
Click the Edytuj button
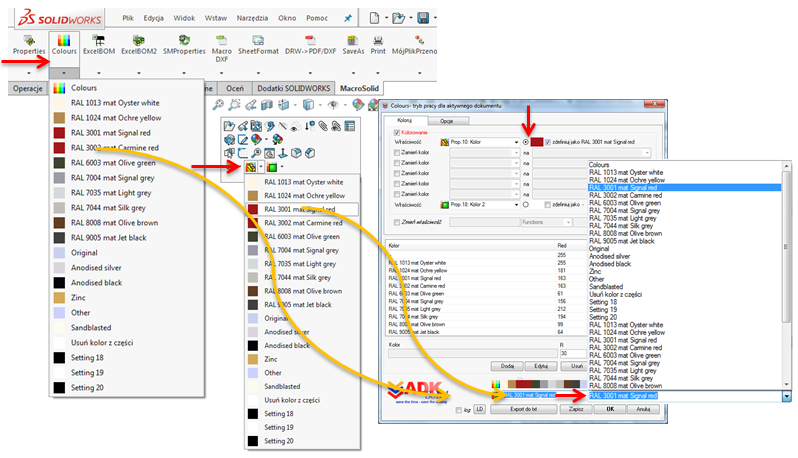click(541, 366)
